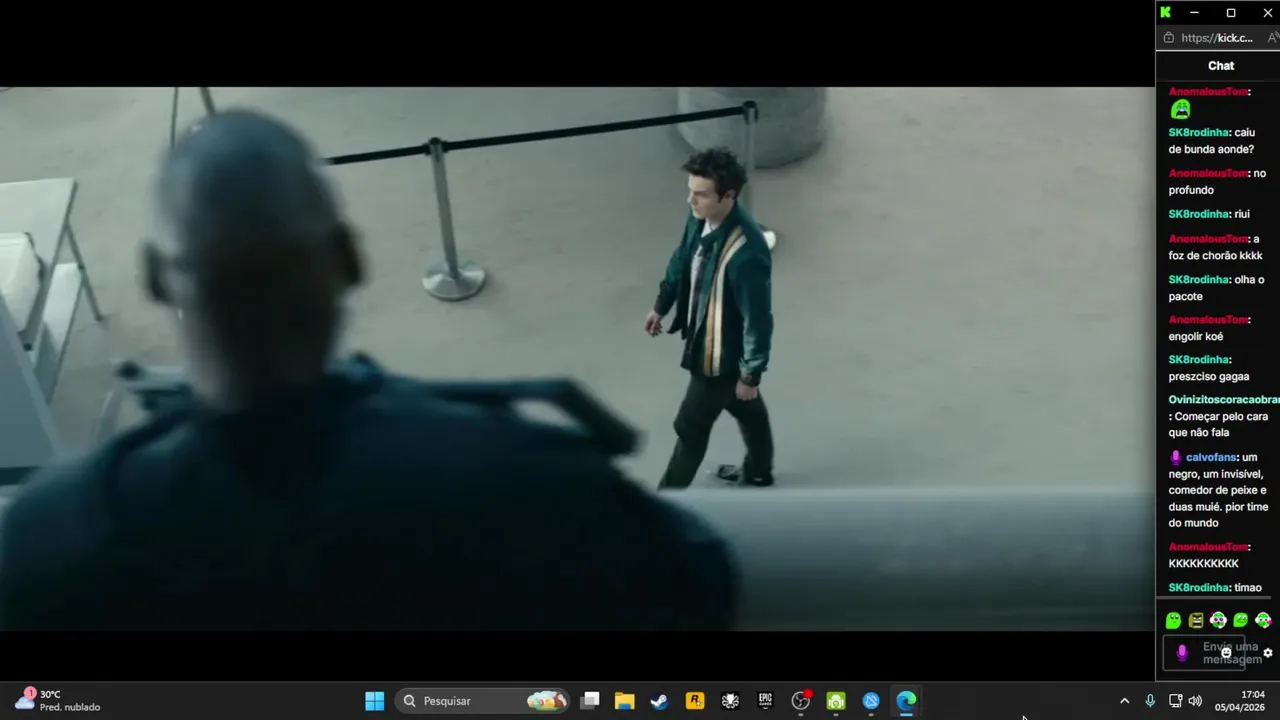Select chat message 'preszciso gagaa'

pyautogui.click(x=1209, y=377)
